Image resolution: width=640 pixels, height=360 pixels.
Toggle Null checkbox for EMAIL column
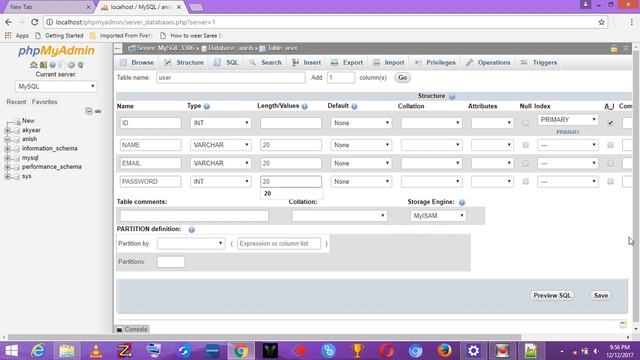525,163
